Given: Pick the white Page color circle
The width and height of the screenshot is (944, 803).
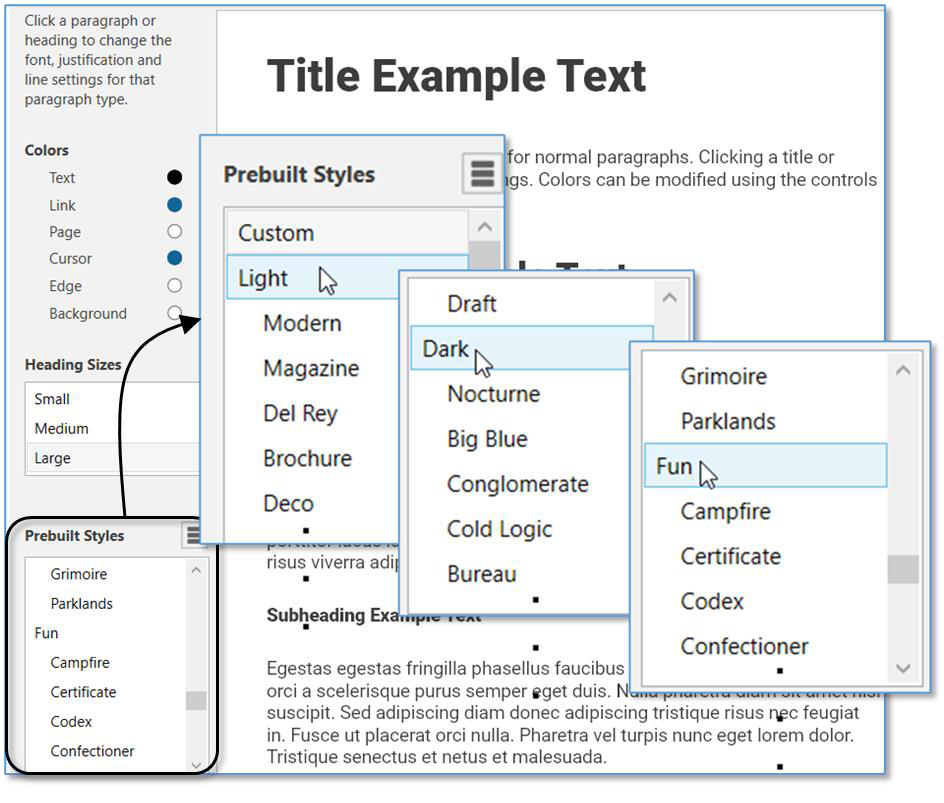Looking at the screenshot, I should coord(174,232).
